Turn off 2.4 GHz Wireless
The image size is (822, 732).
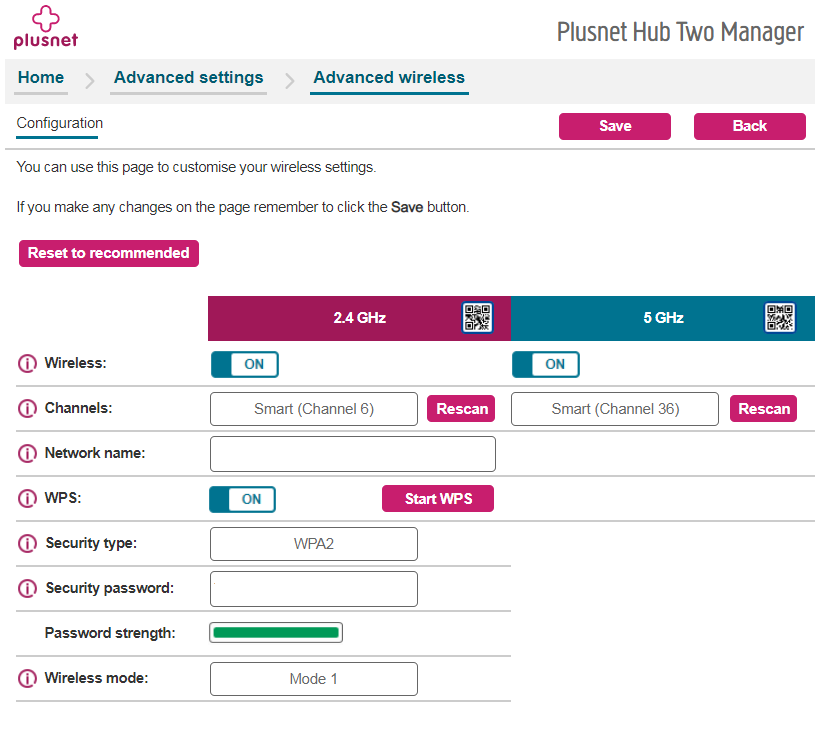pos(244,364)
